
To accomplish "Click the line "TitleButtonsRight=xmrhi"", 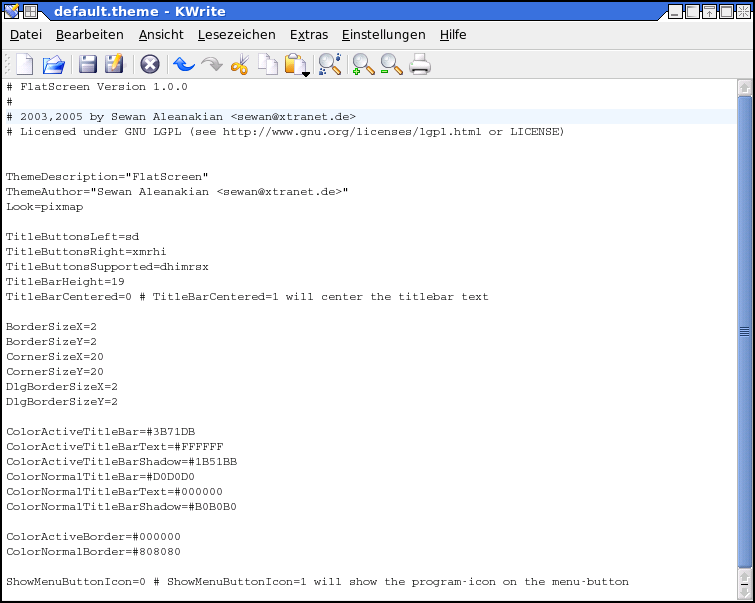I will 86,251.
